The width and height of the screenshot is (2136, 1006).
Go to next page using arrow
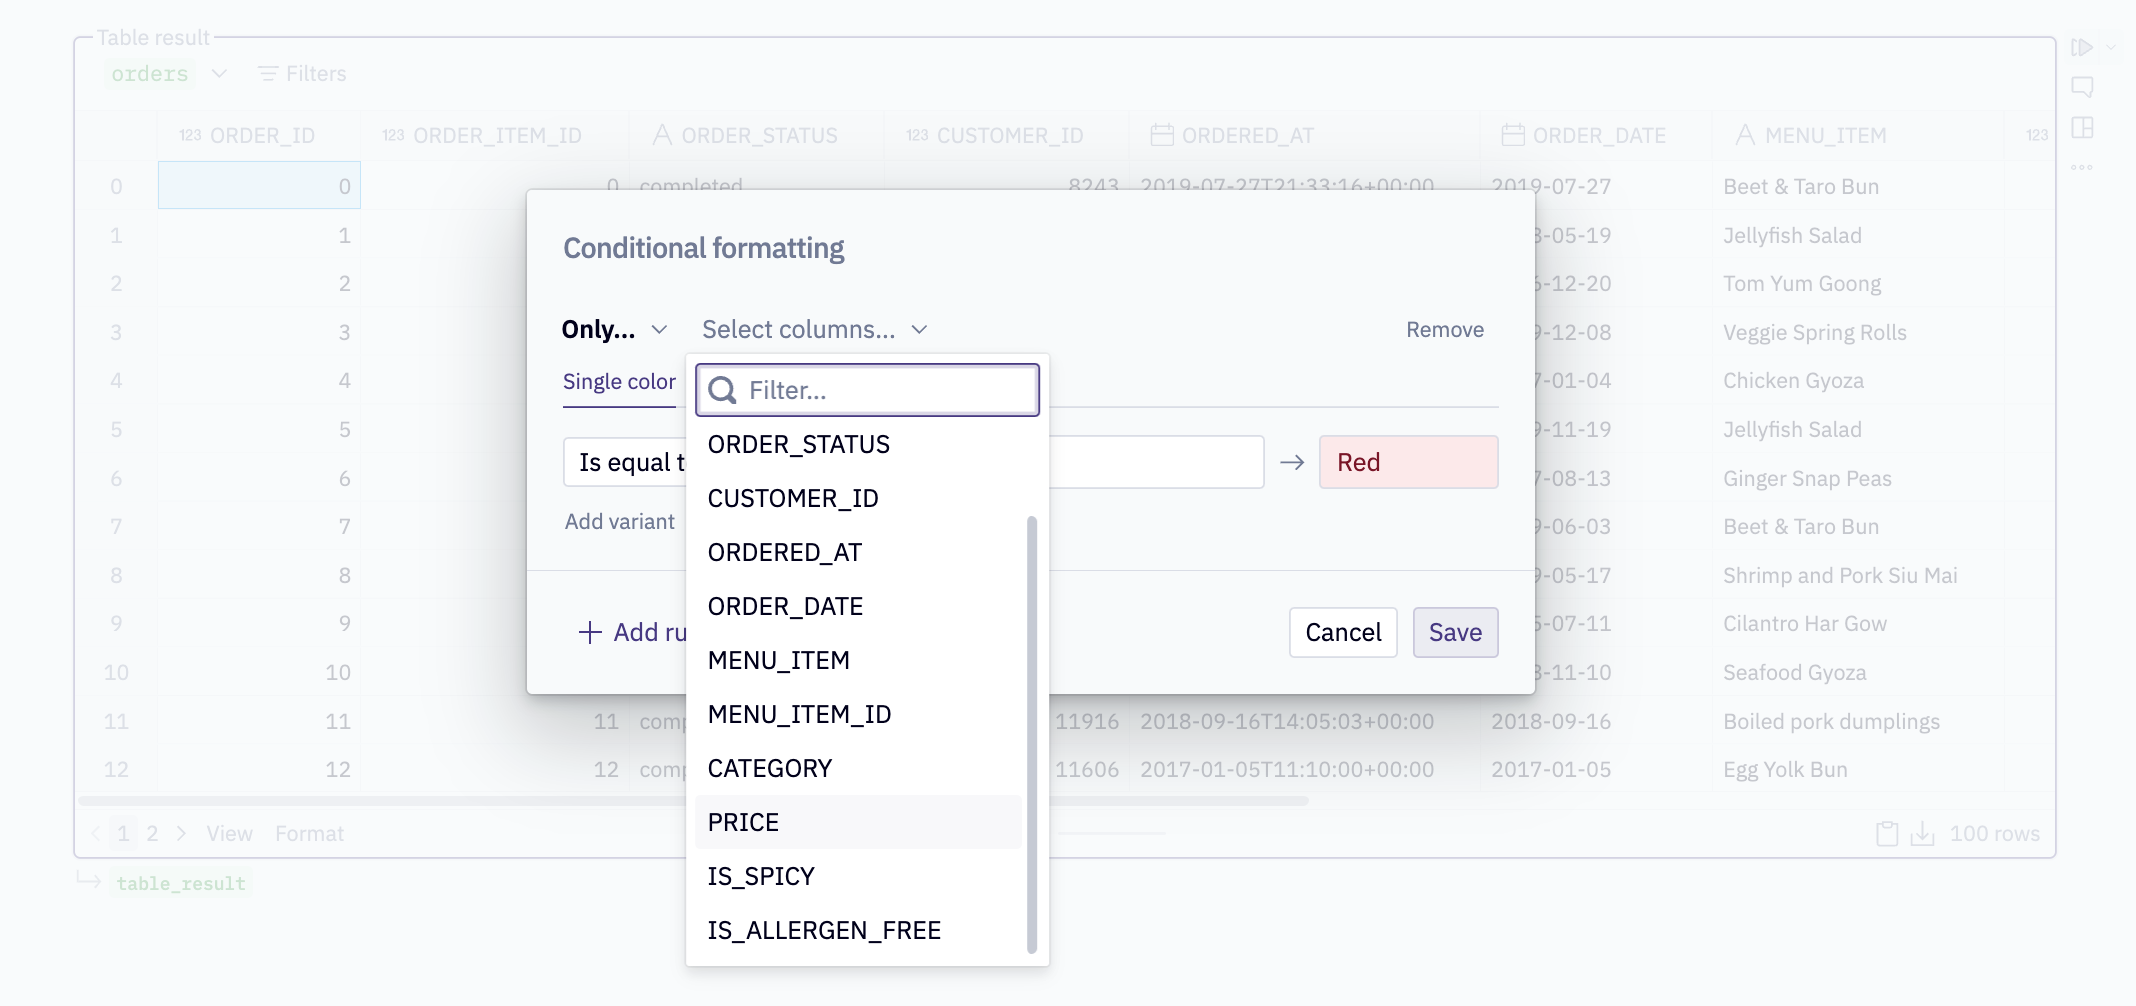click(181, 834)
